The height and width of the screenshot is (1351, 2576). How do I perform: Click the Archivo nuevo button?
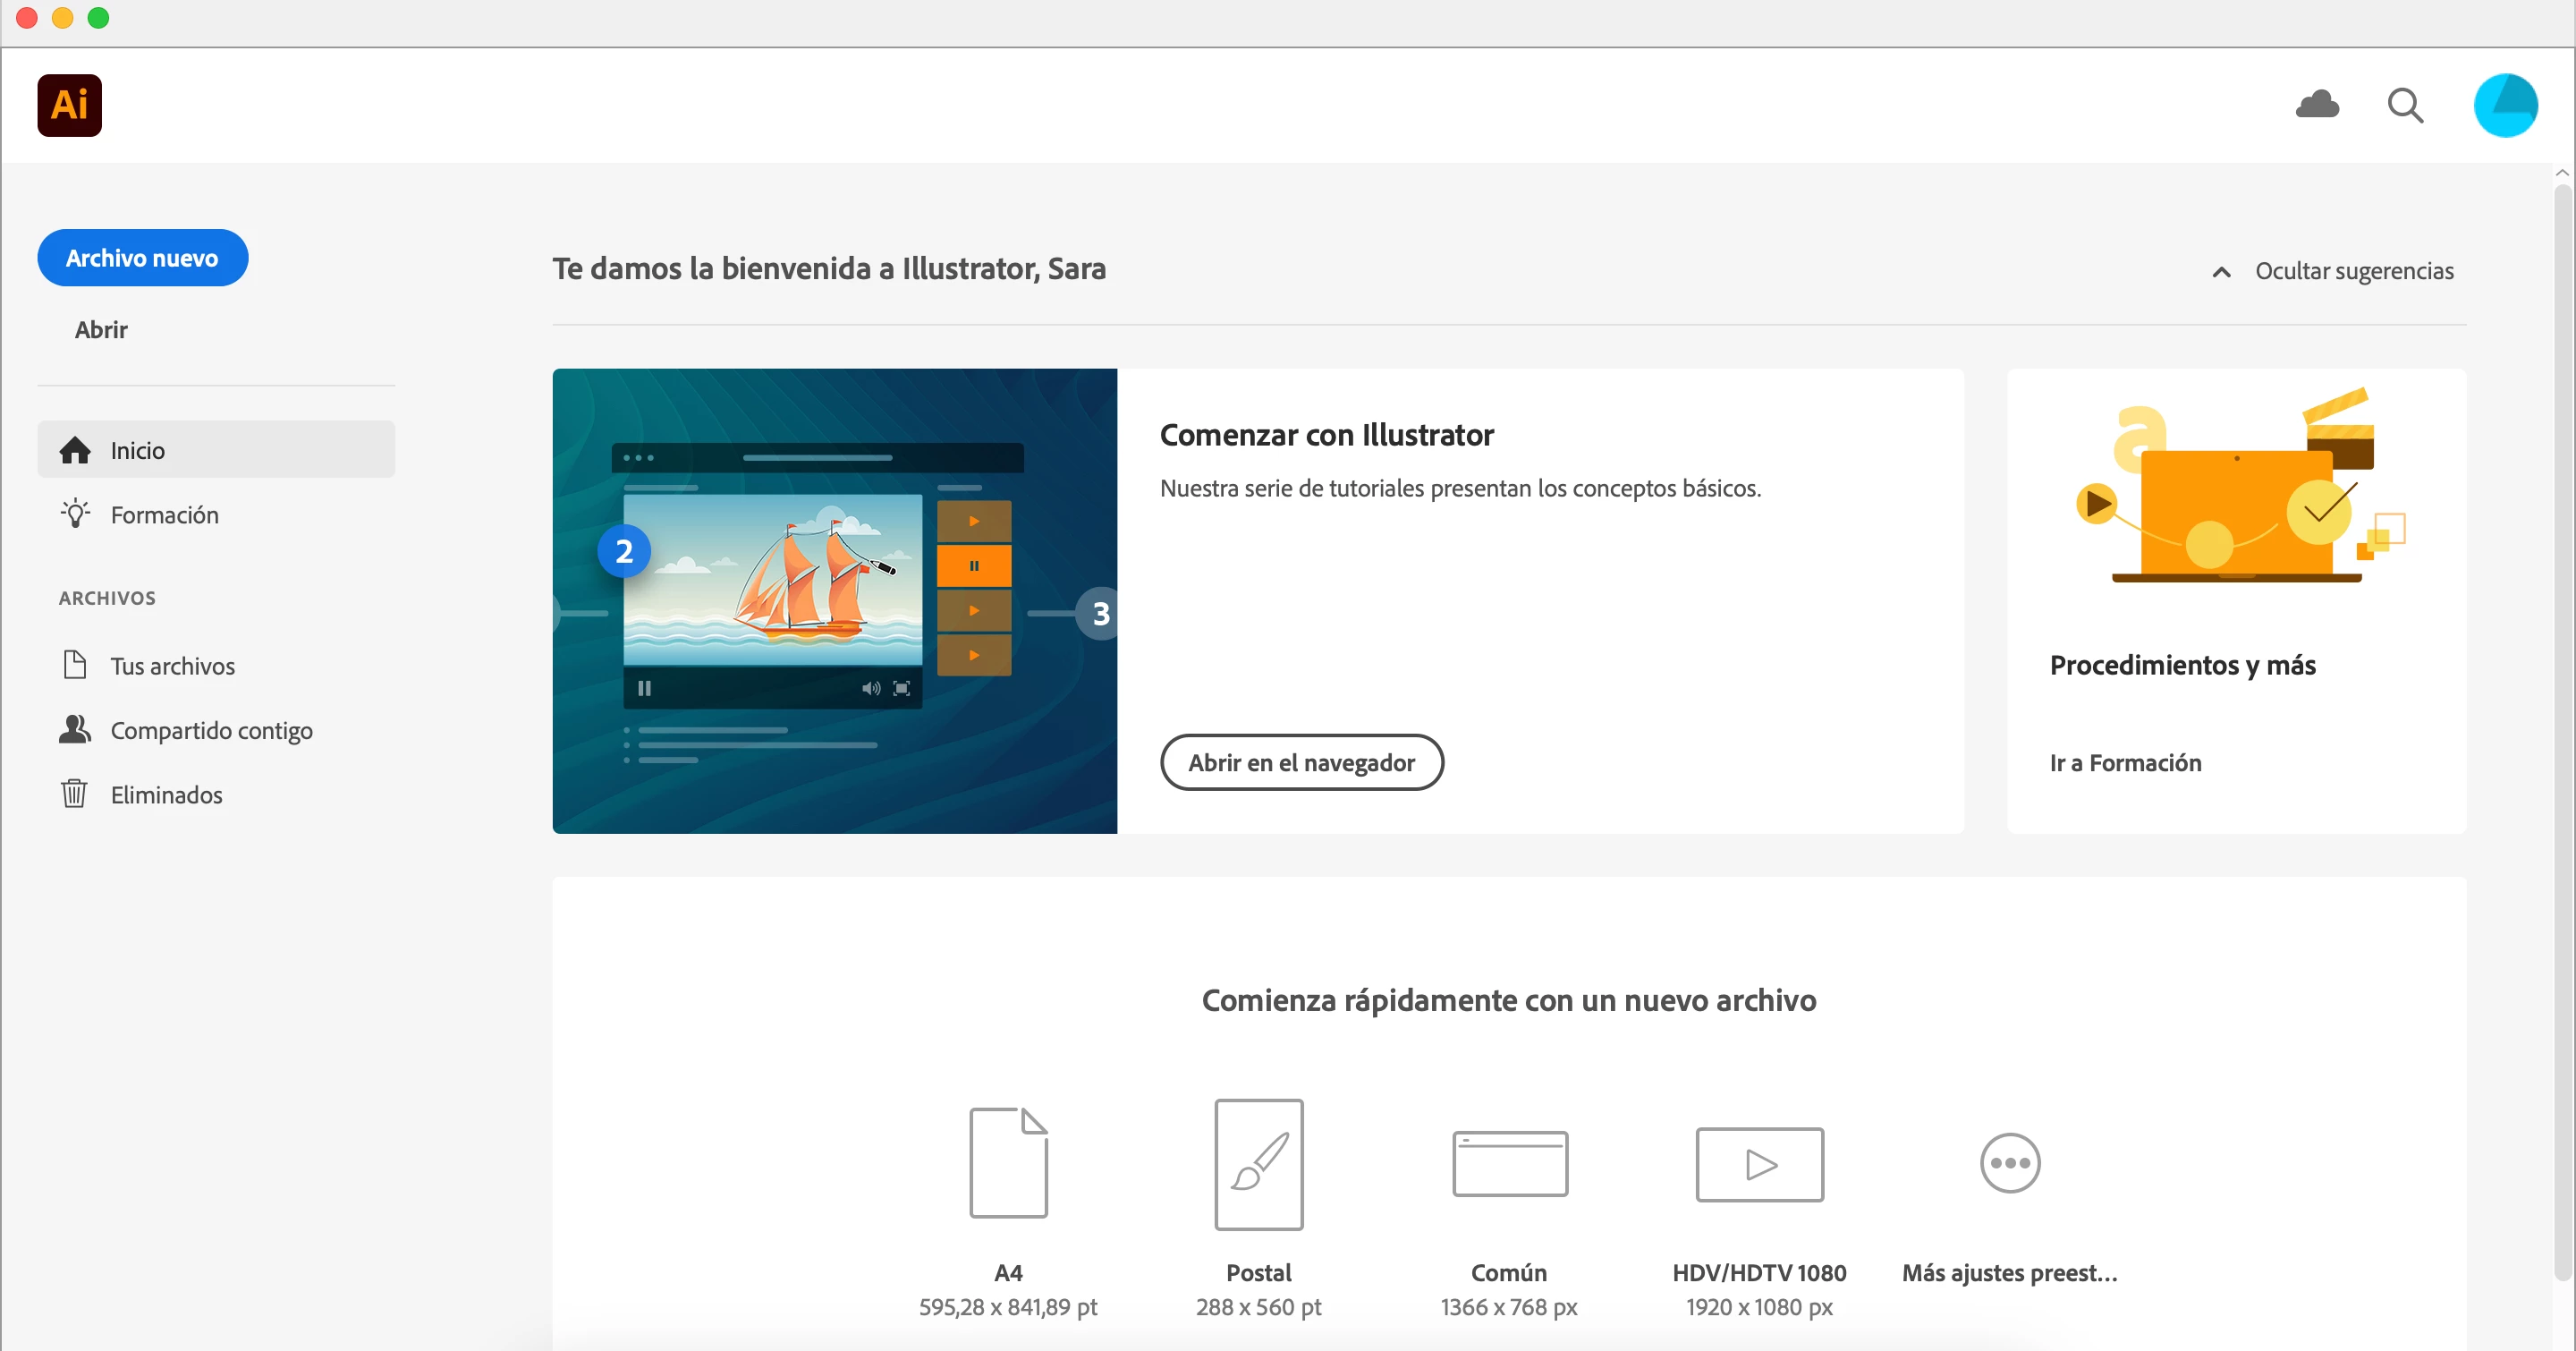pyautogui.click(x=142, y=258)
